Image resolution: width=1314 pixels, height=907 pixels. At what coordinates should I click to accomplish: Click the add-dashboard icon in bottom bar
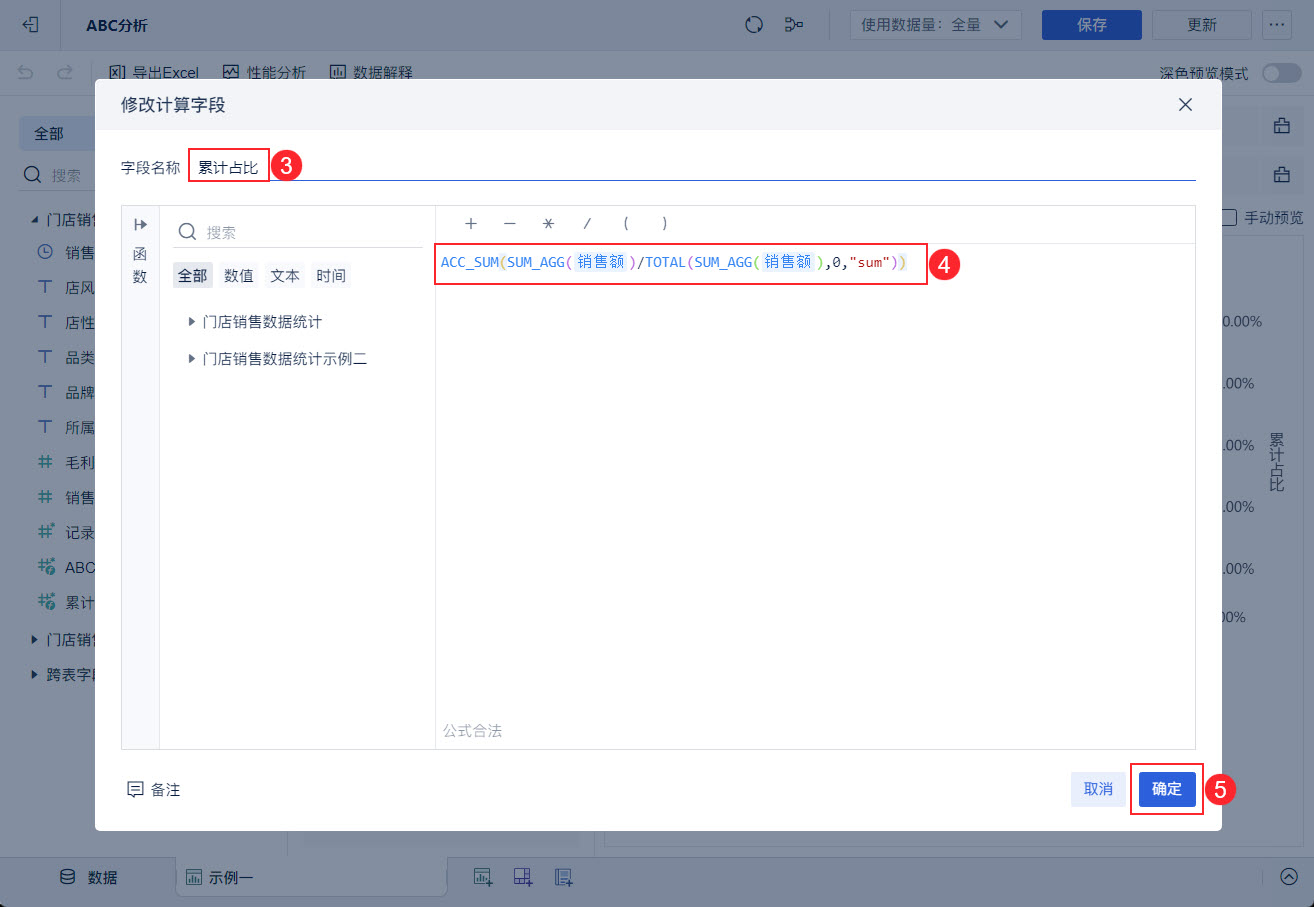523,877
